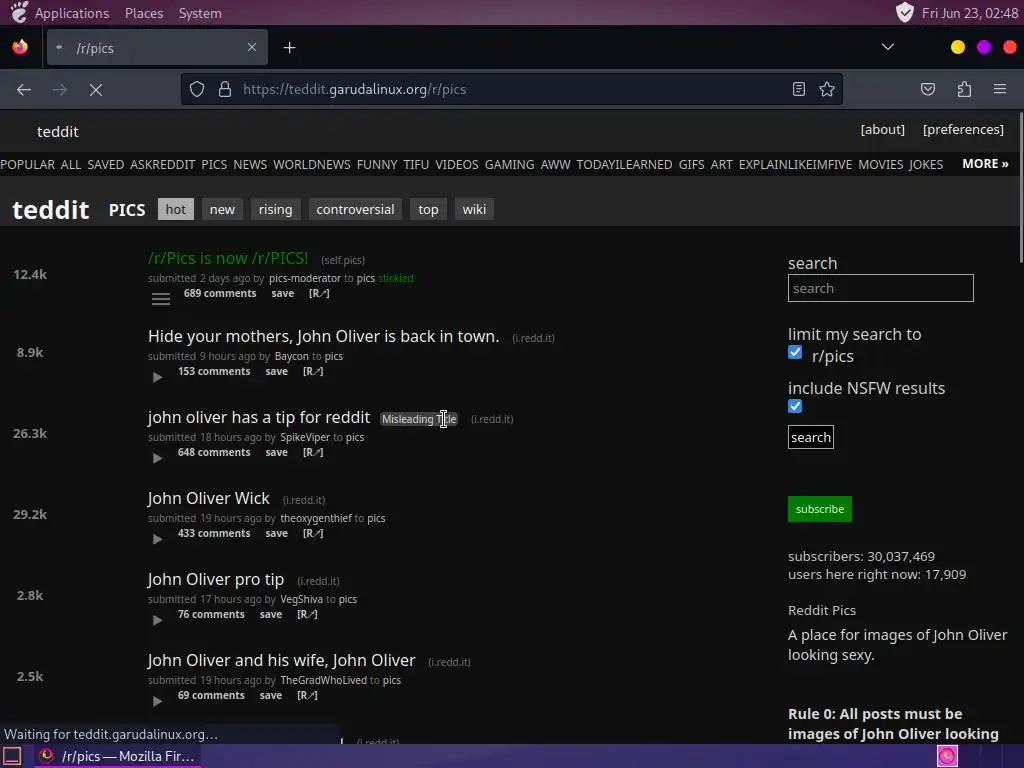Stop loading the page with X icon
The width and height of the screenshot is (1024, 768).
(96, 89)
